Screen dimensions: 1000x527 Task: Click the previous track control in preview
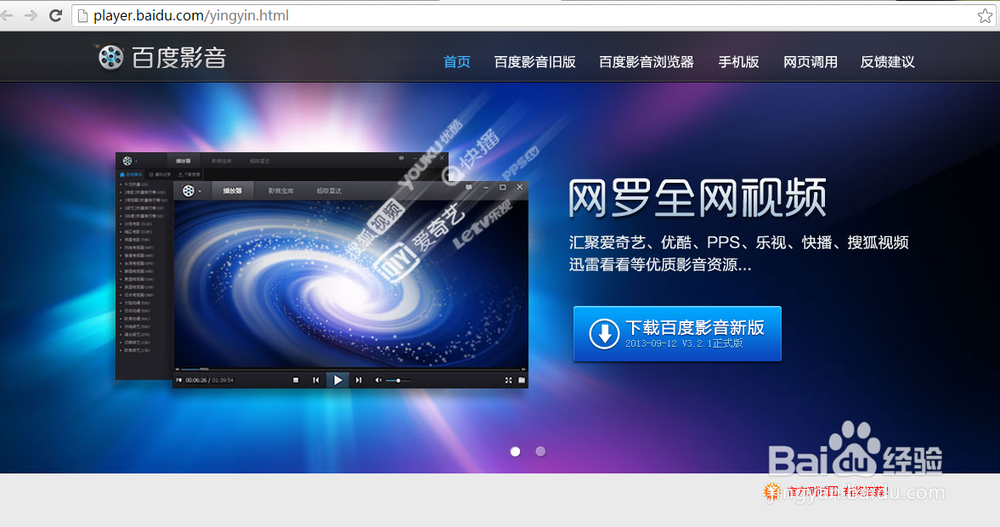[316, 380]
